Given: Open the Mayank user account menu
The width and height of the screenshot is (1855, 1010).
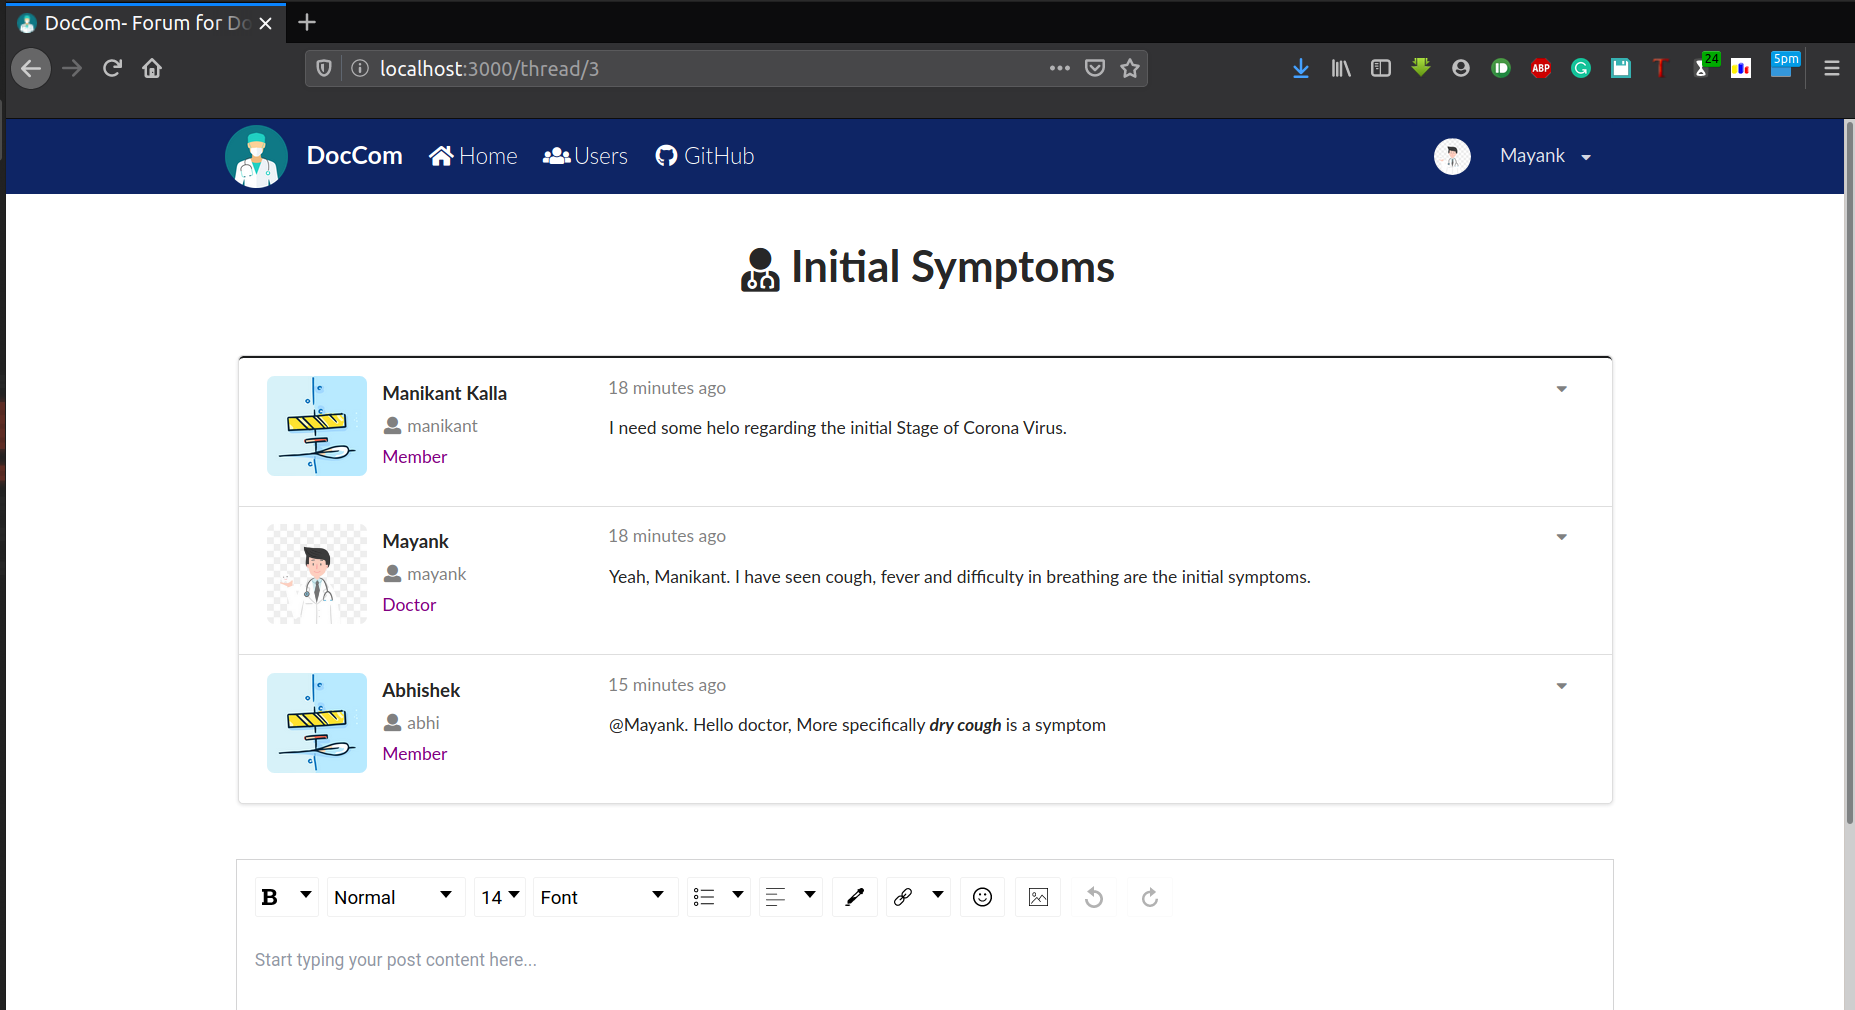Looking at the screenshot, I should 1545,156.
